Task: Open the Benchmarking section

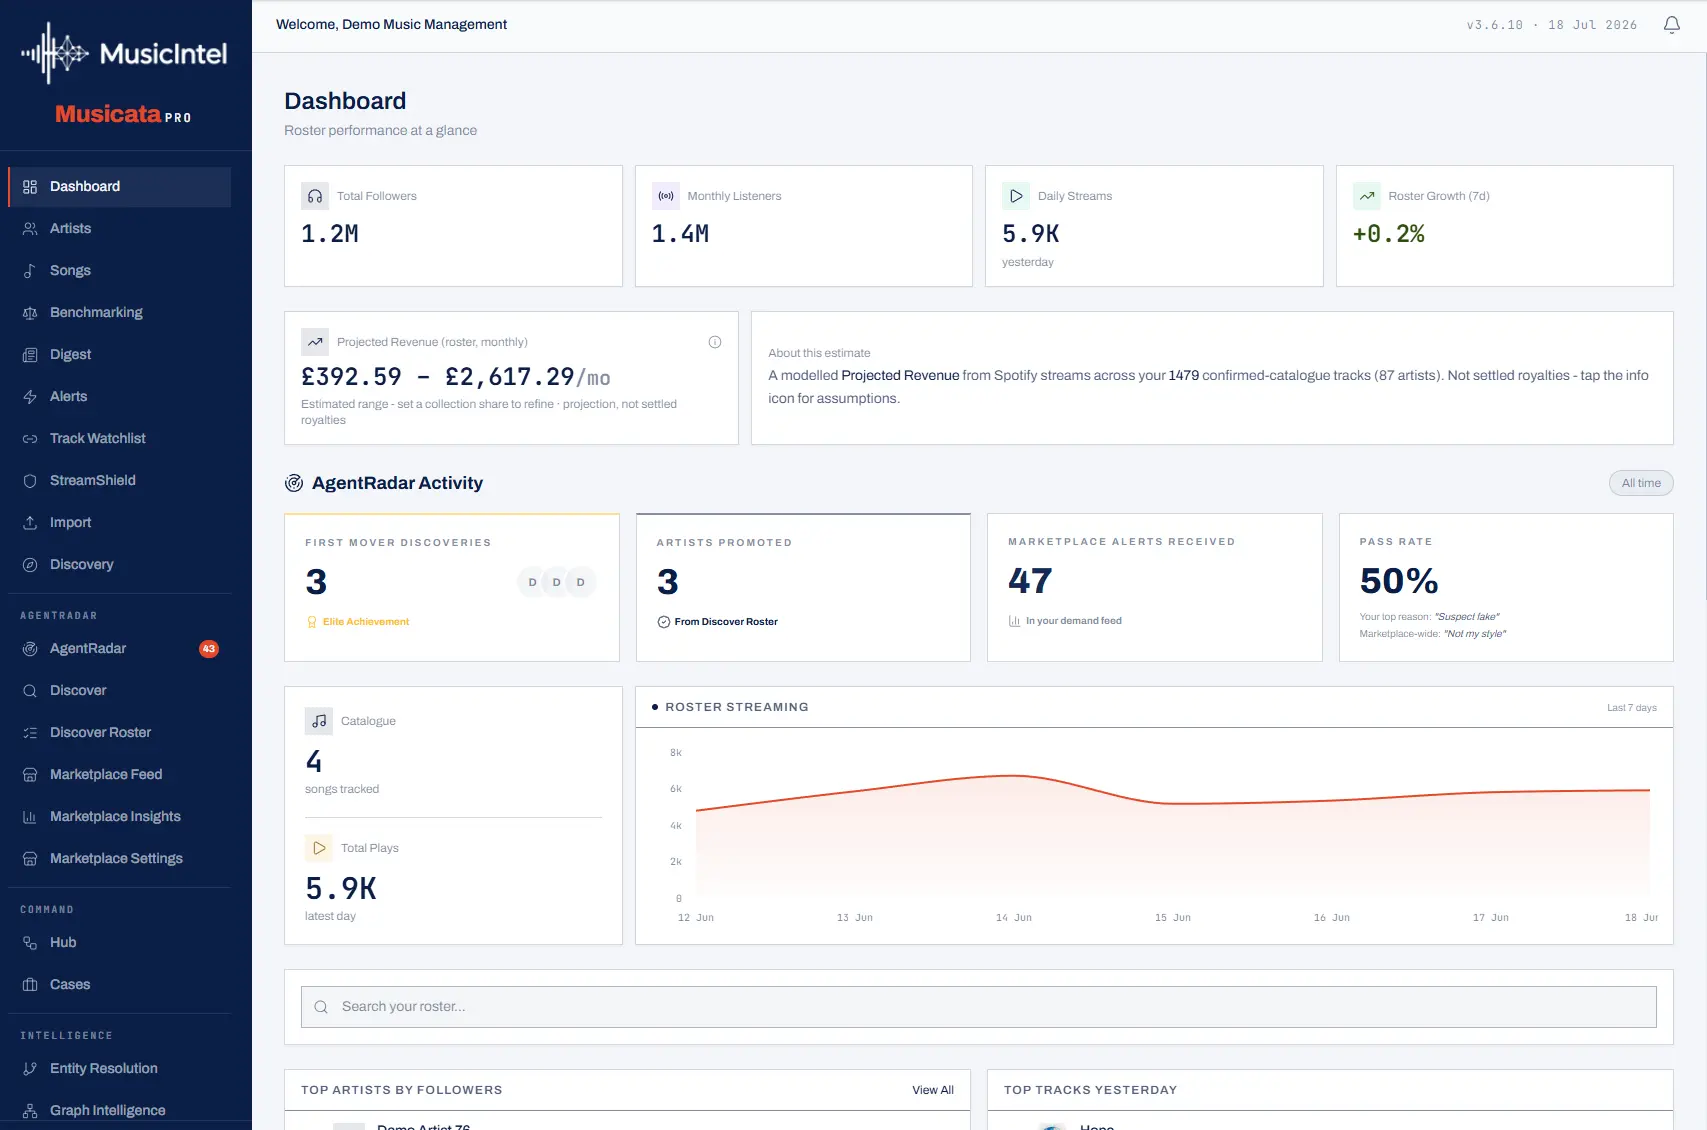Action: click(119, 313)
